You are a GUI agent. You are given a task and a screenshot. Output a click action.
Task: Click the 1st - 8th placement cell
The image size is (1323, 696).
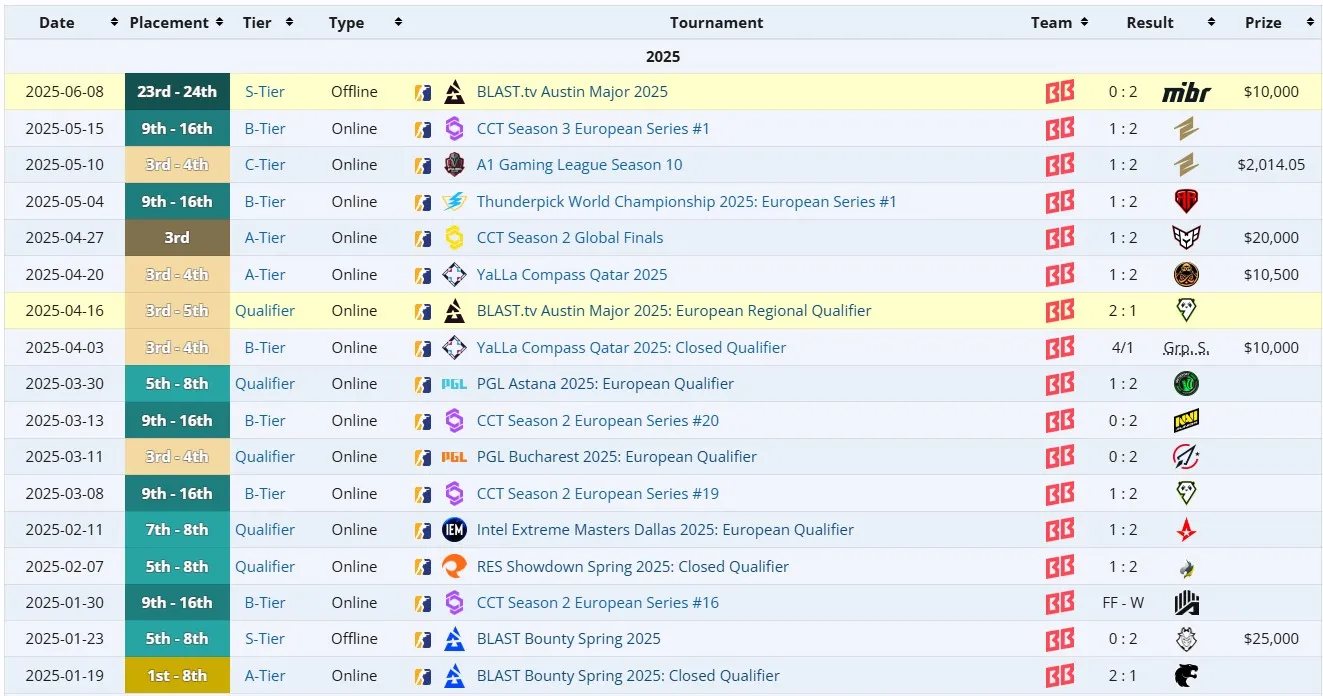(x=177, y=676)
